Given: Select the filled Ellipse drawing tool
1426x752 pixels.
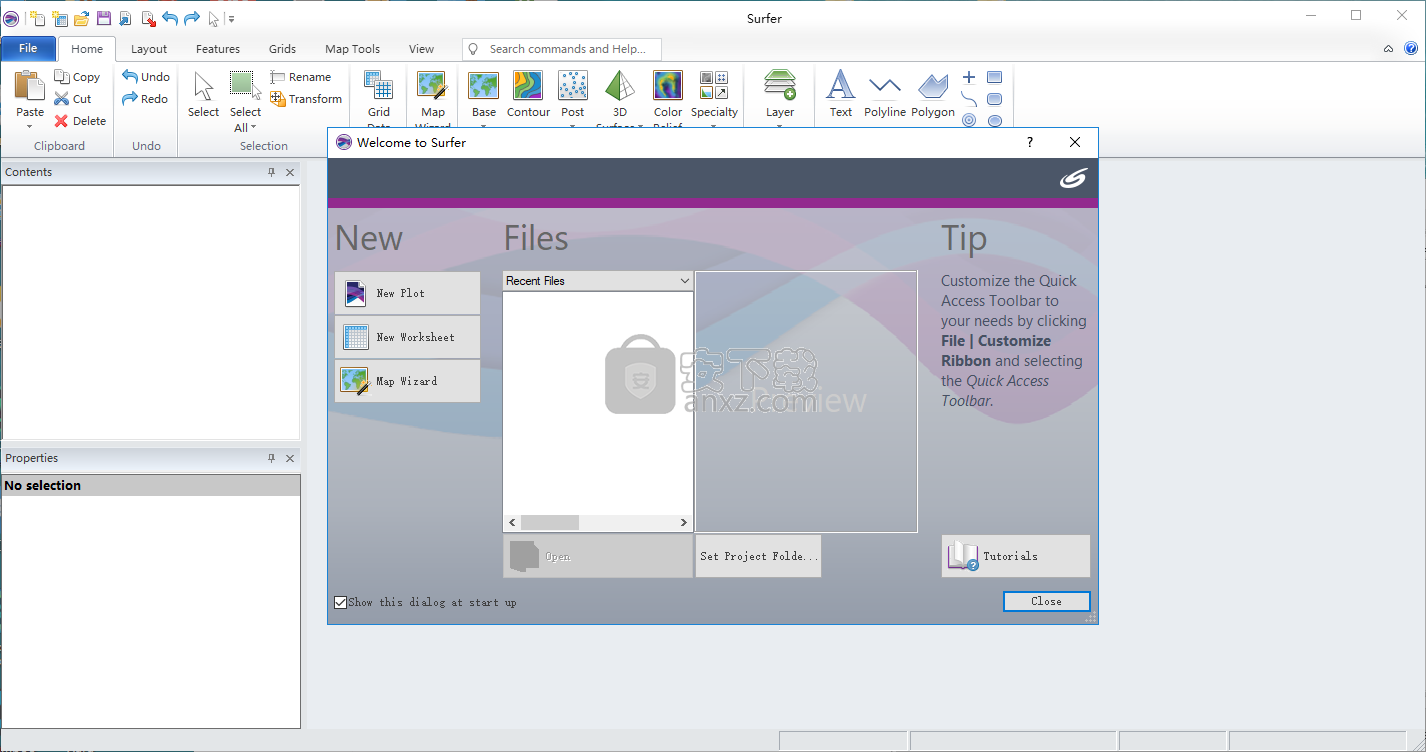Looking at the screenshot, I should pyautogui.click(x=995, y=121).
